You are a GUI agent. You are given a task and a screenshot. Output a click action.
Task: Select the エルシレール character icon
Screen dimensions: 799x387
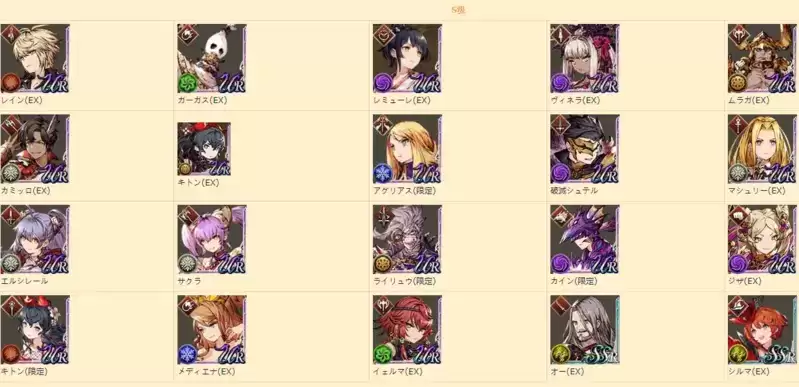35,240
